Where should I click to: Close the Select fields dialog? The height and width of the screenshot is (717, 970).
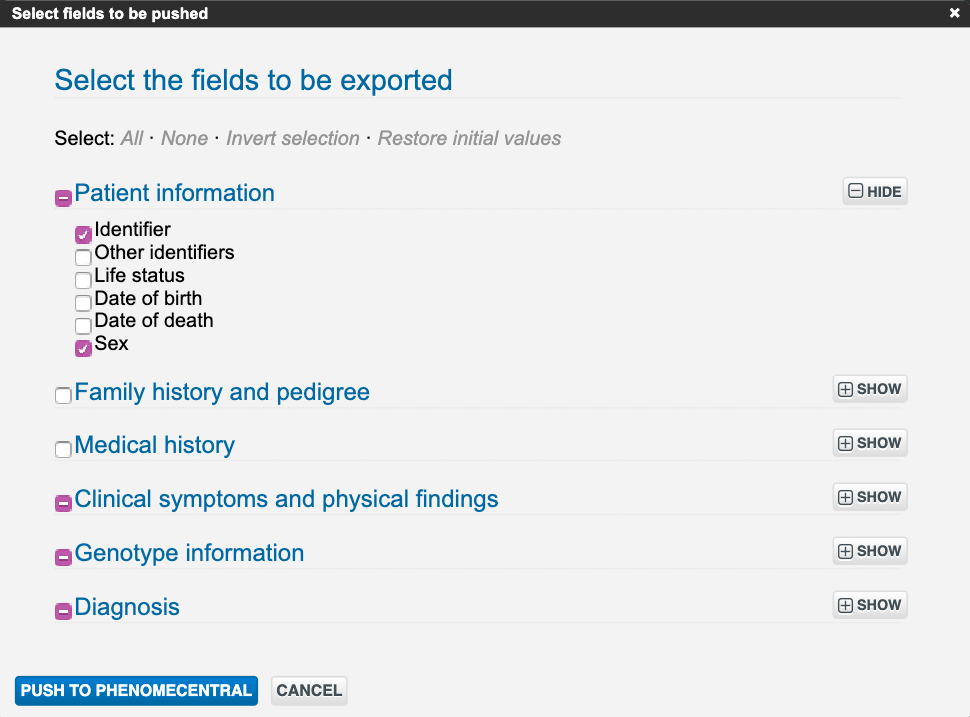coord(954,14)
